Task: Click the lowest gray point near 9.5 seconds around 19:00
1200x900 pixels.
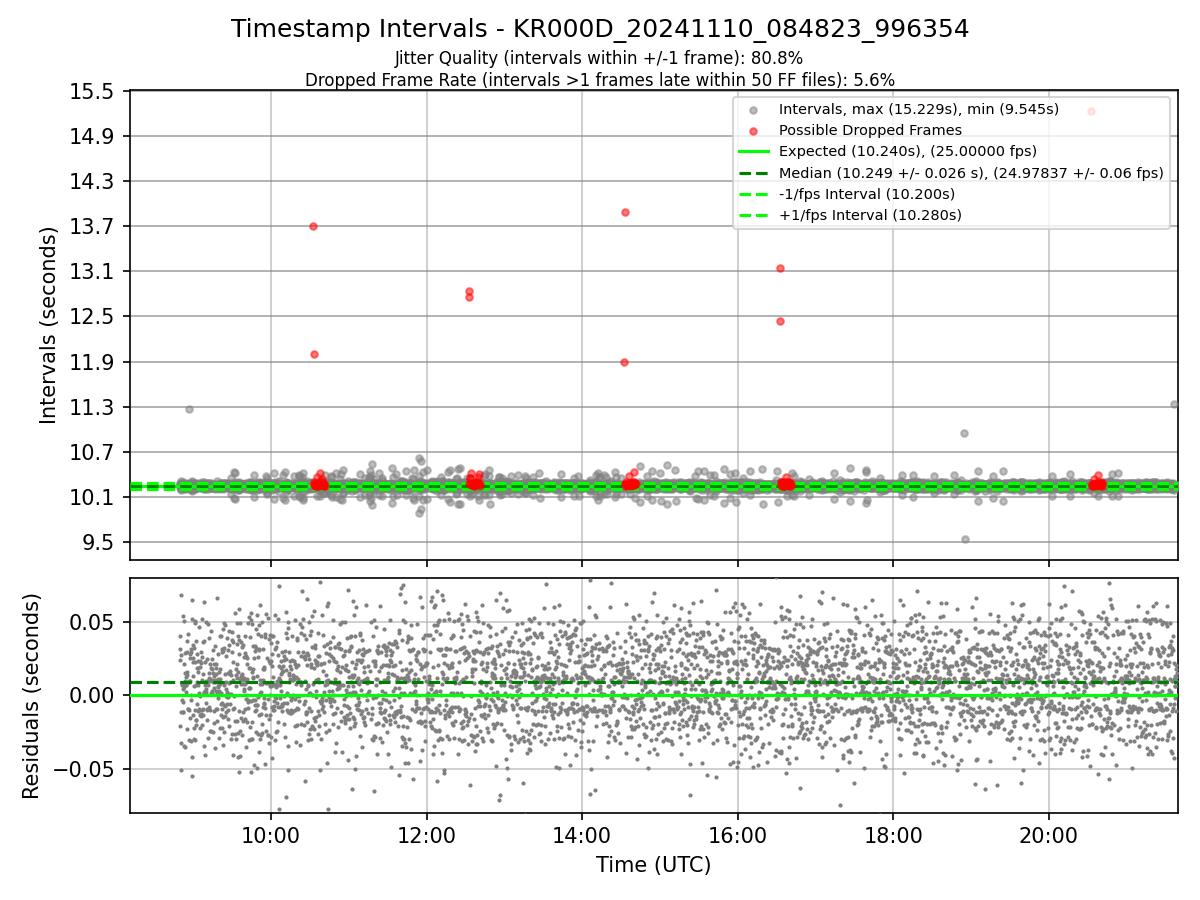Action: point(965,539)
